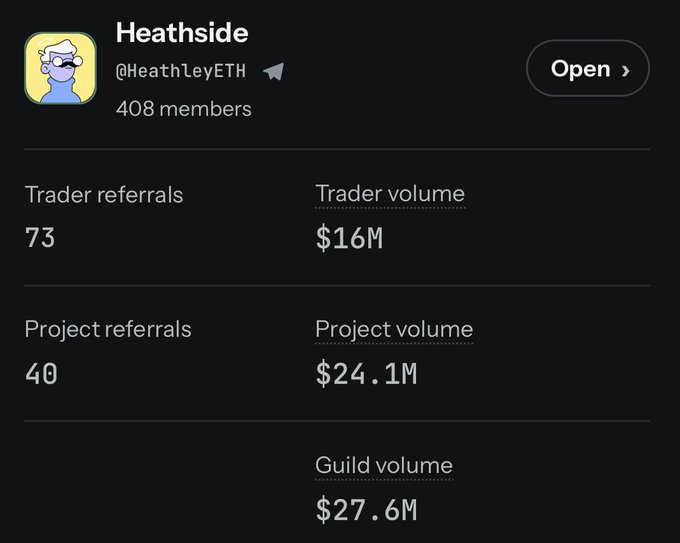Viewport: 680px width, 543px height.
Task: Click the $16M trader volume value
Action: pos(349,238)
